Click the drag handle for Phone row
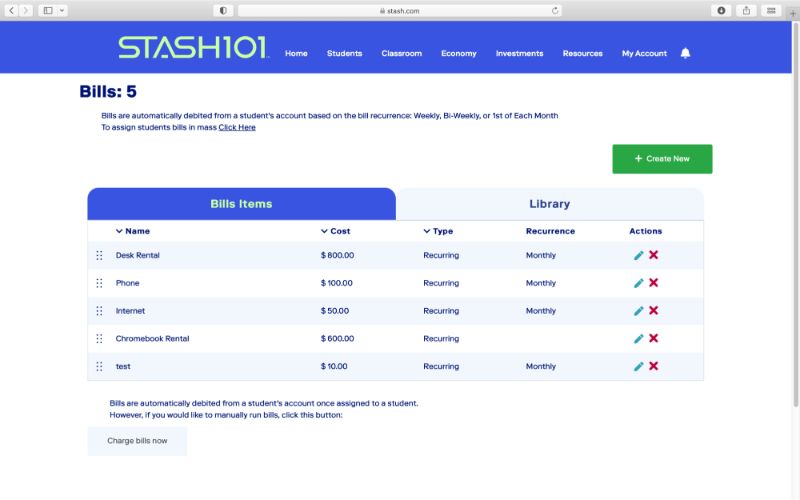 coord(99,283)
